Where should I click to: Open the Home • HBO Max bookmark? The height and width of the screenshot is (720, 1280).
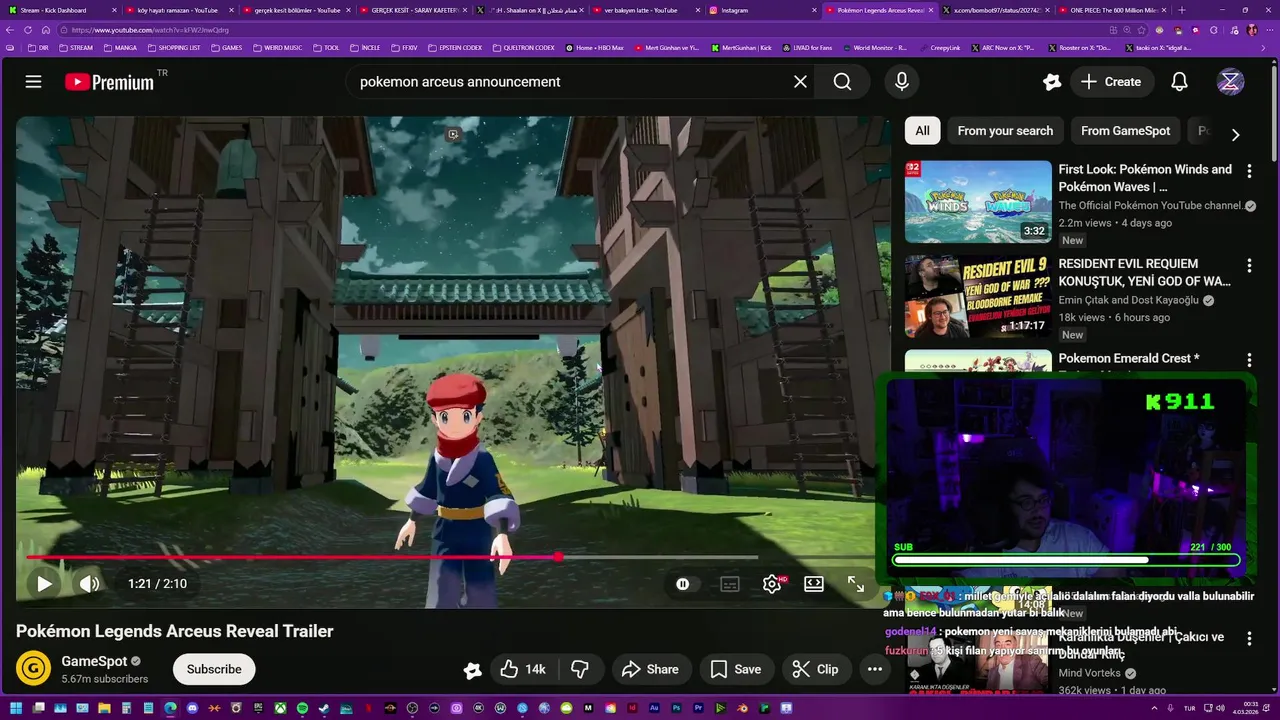pos(594,47)
